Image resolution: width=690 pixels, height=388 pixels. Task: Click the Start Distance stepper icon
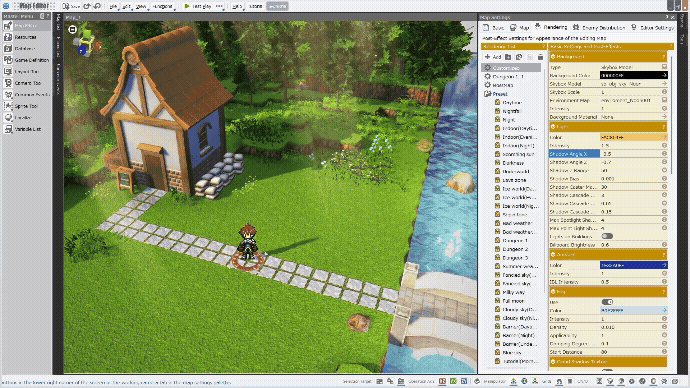pos(664,352)
